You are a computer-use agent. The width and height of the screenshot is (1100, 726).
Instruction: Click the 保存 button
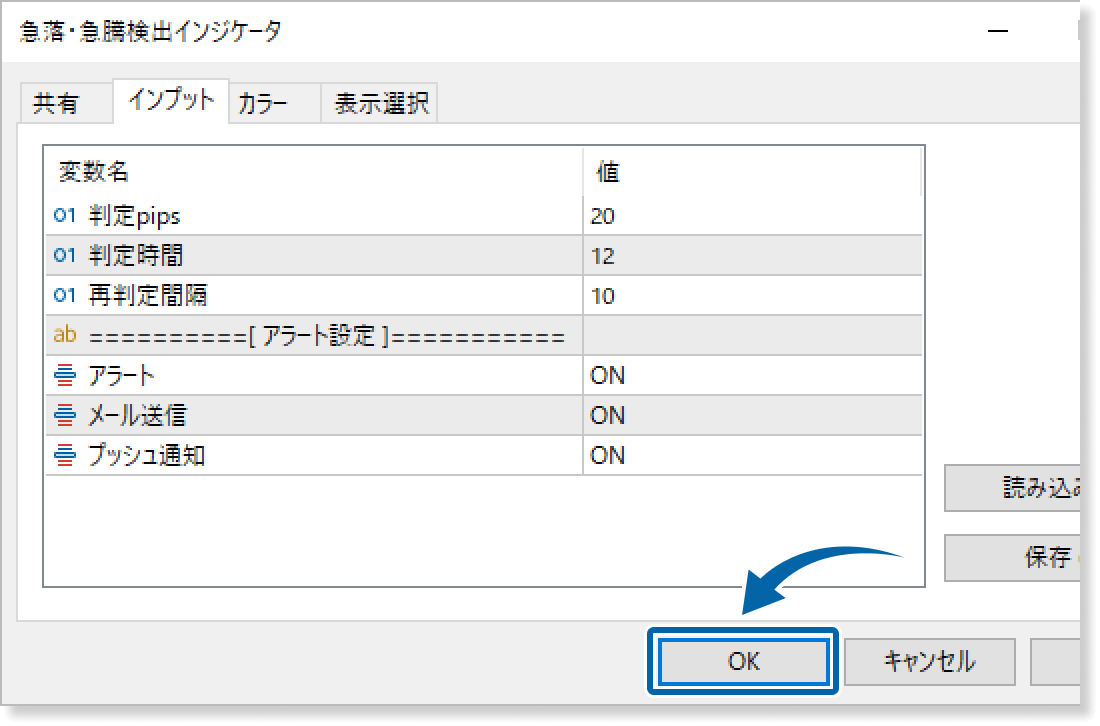coord(1012,558)
